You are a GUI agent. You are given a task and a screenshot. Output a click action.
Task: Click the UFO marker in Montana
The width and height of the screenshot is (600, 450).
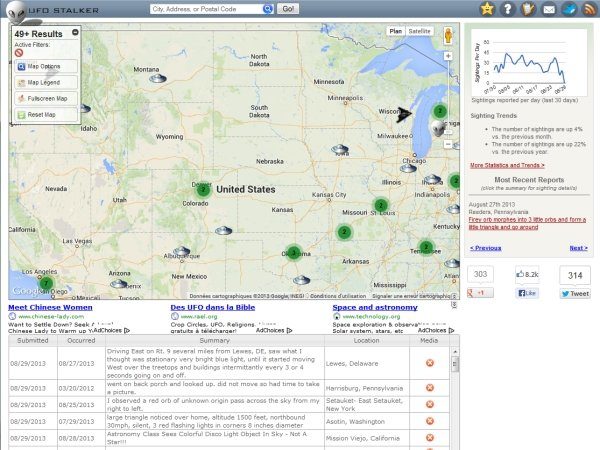(x=157, y=79)
